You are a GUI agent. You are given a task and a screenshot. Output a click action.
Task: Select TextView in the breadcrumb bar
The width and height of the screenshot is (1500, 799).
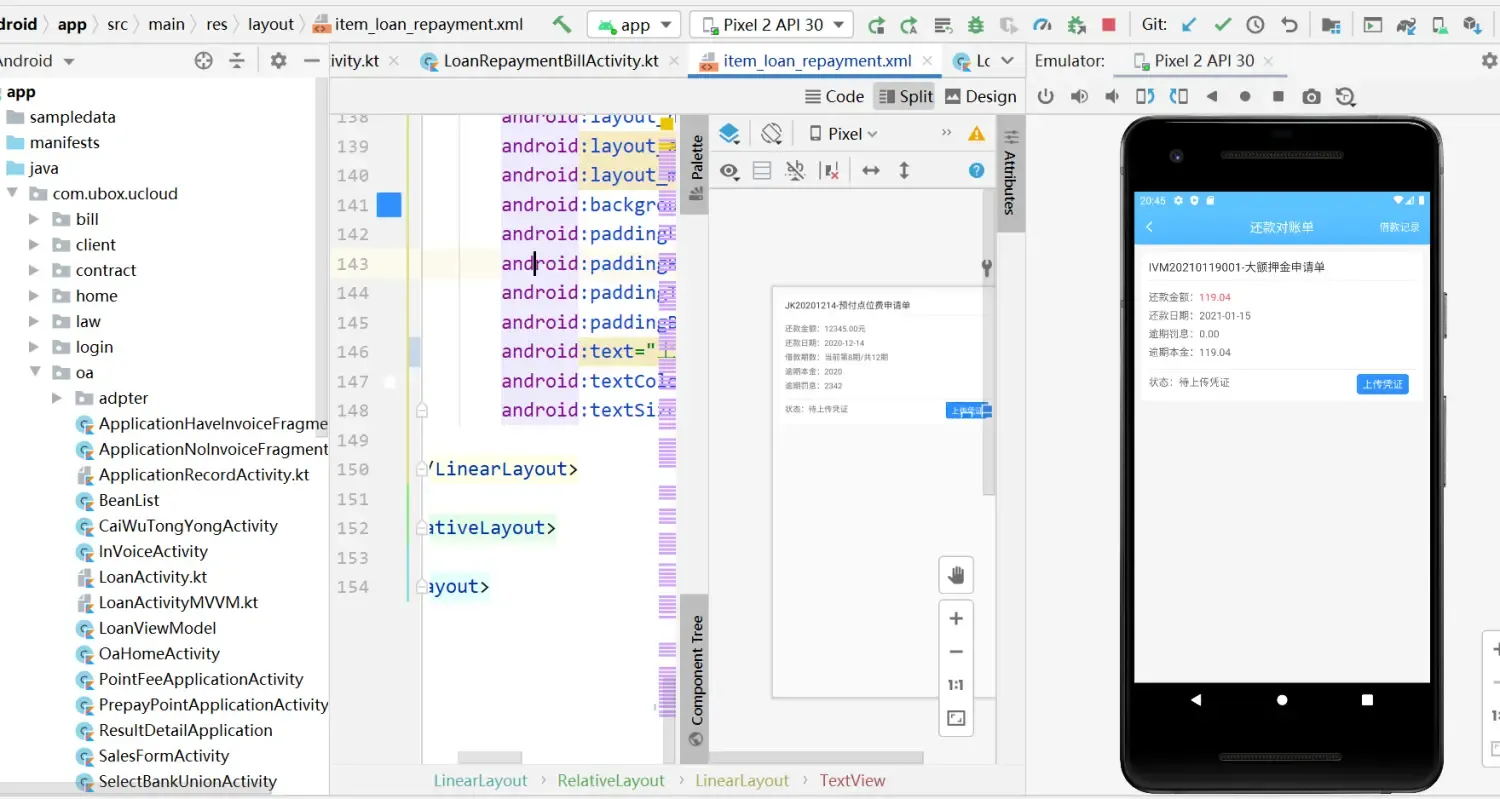pyautogui.click(x=851, y=780)
